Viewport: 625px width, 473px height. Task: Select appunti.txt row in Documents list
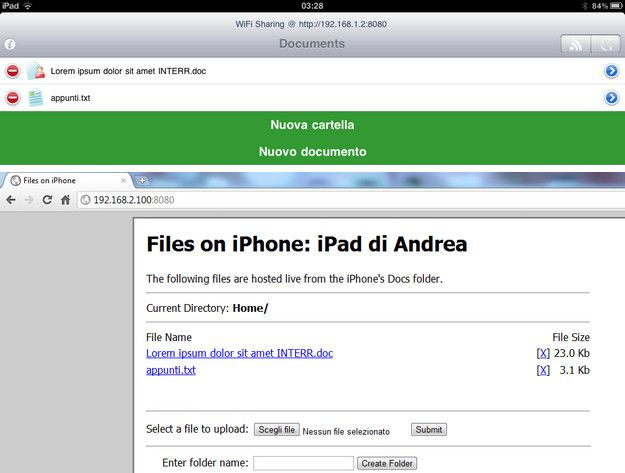(x=312, y=98)
